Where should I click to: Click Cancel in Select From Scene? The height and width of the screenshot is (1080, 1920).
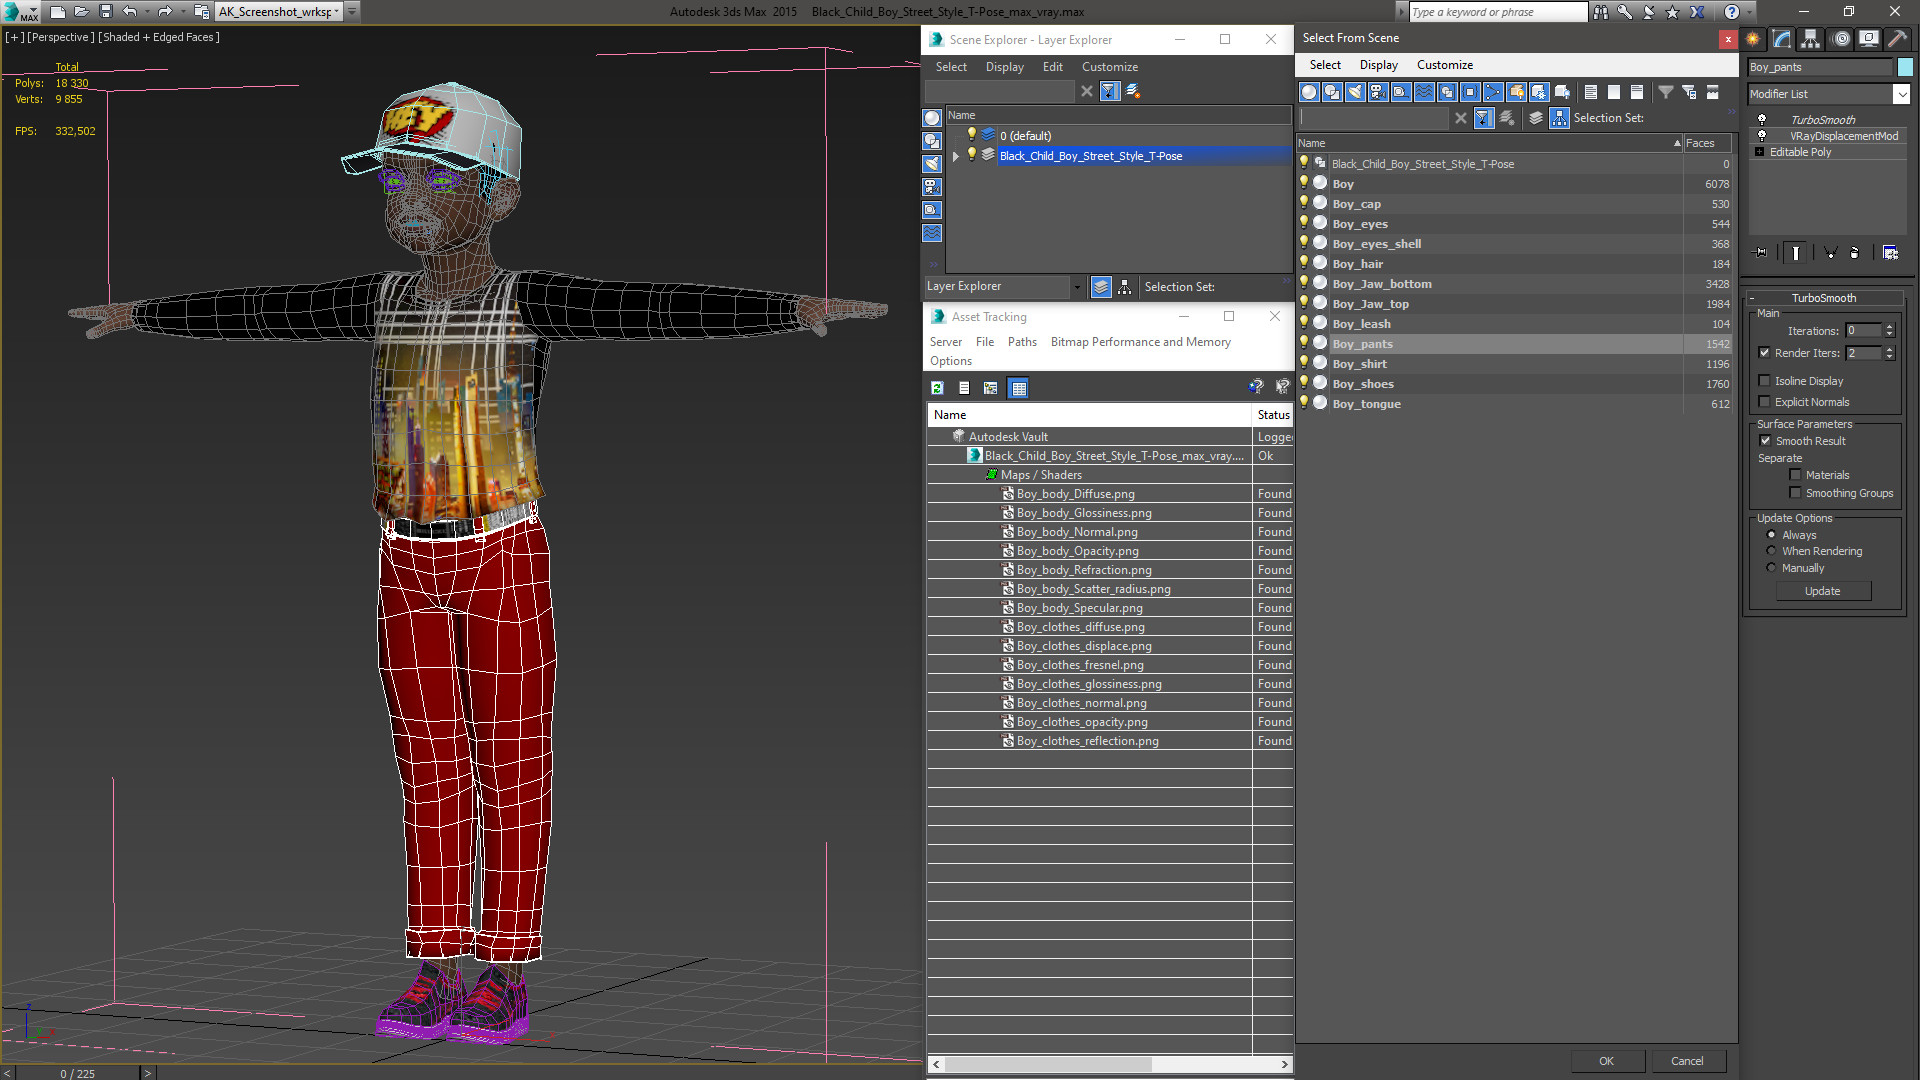(x=1687, y=1061)
